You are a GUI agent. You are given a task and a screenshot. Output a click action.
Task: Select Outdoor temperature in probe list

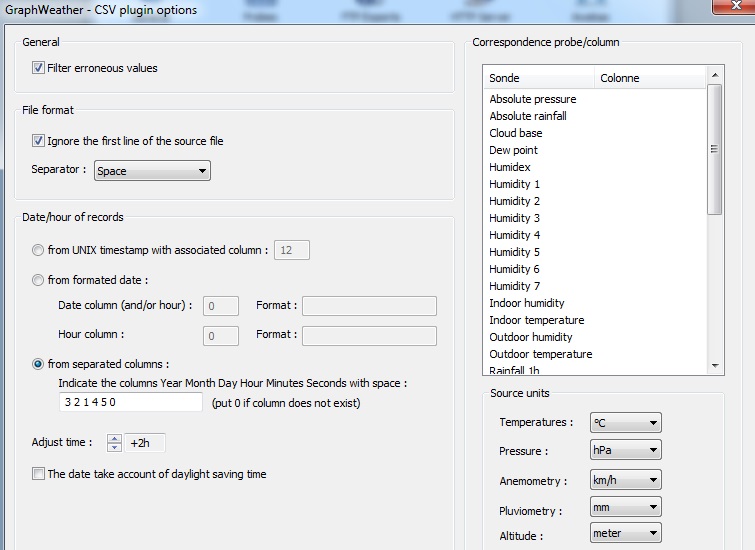[x=540, y=354]
